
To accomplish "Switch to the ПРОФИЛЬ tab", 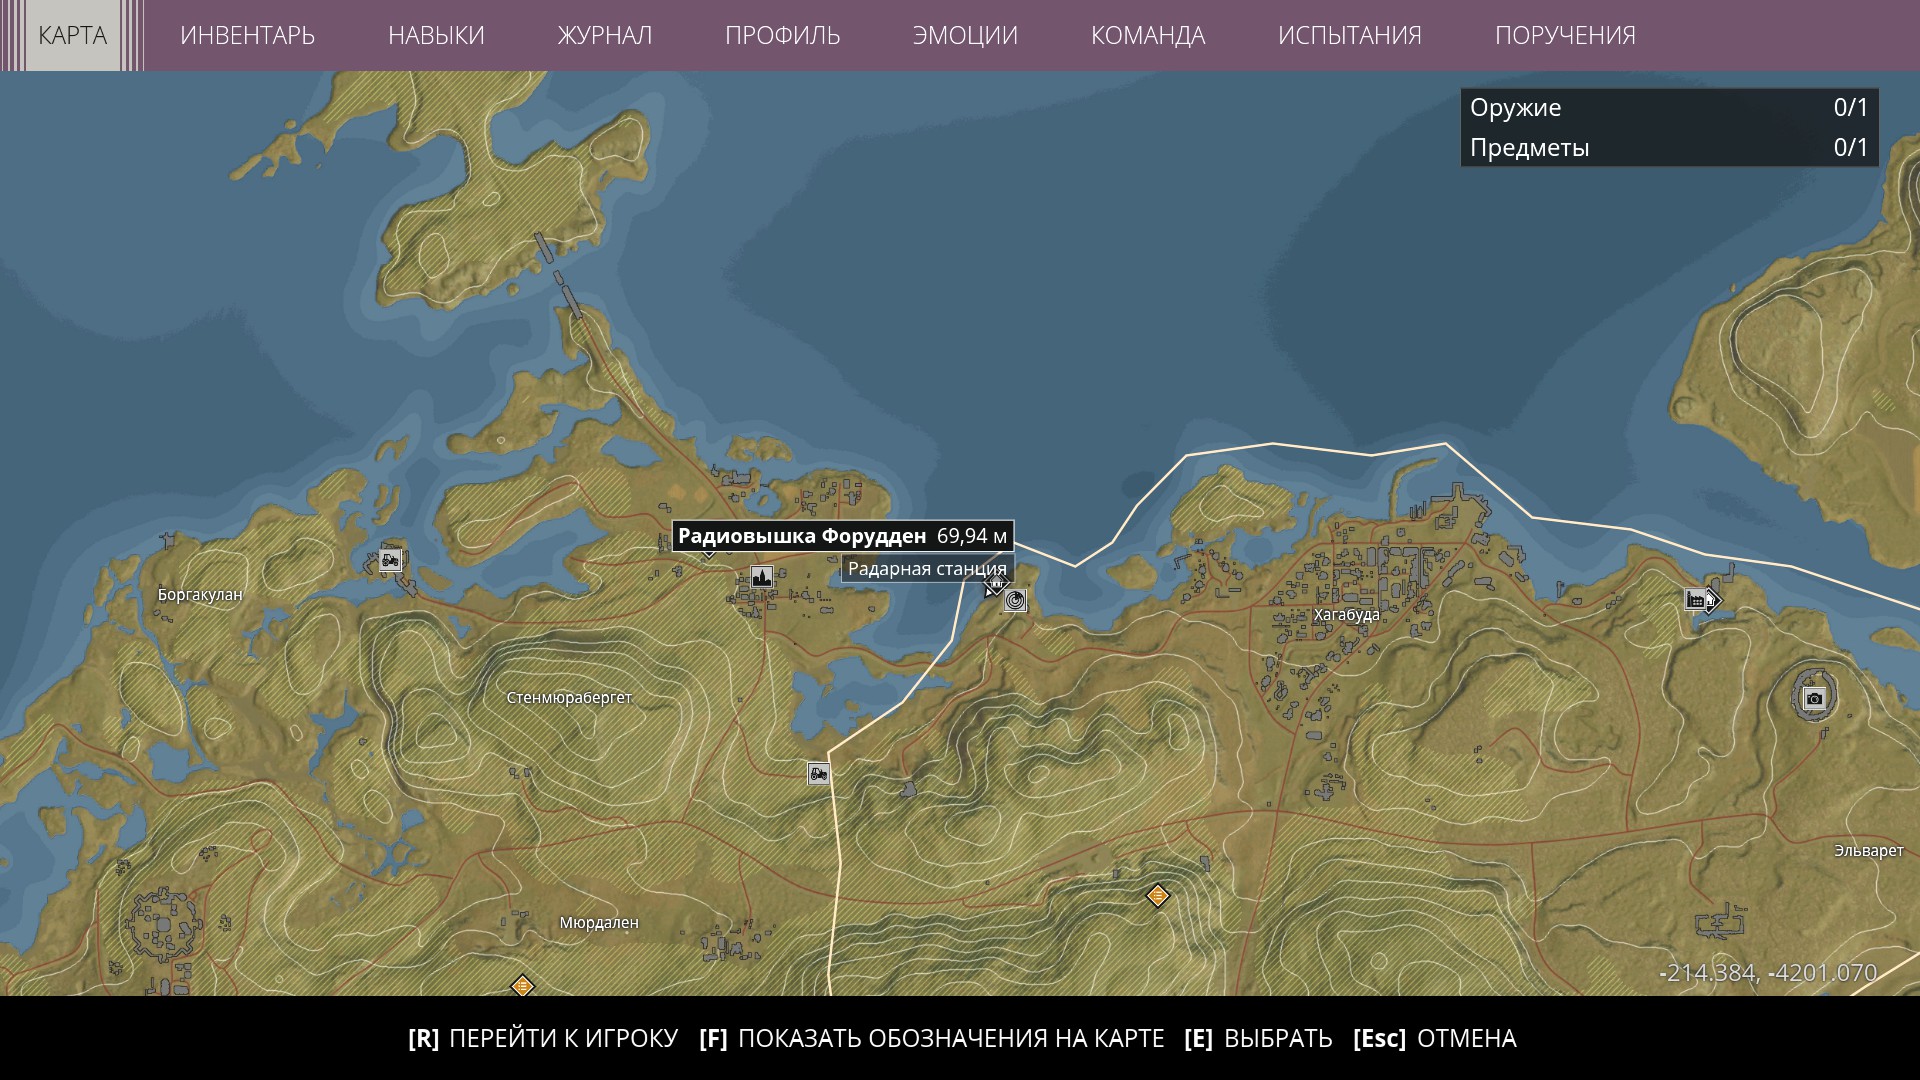I will pyautogui.click(x=783, y=35).
